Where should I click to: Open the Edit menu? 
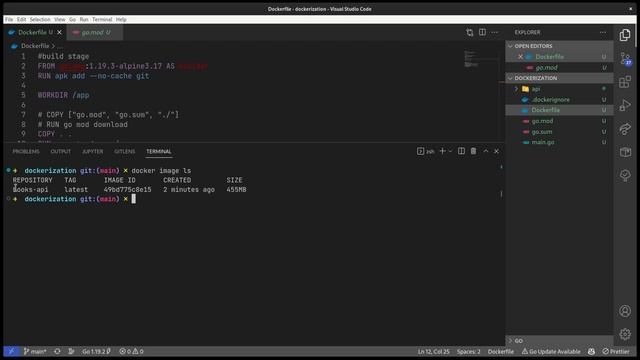coord(22,19)
